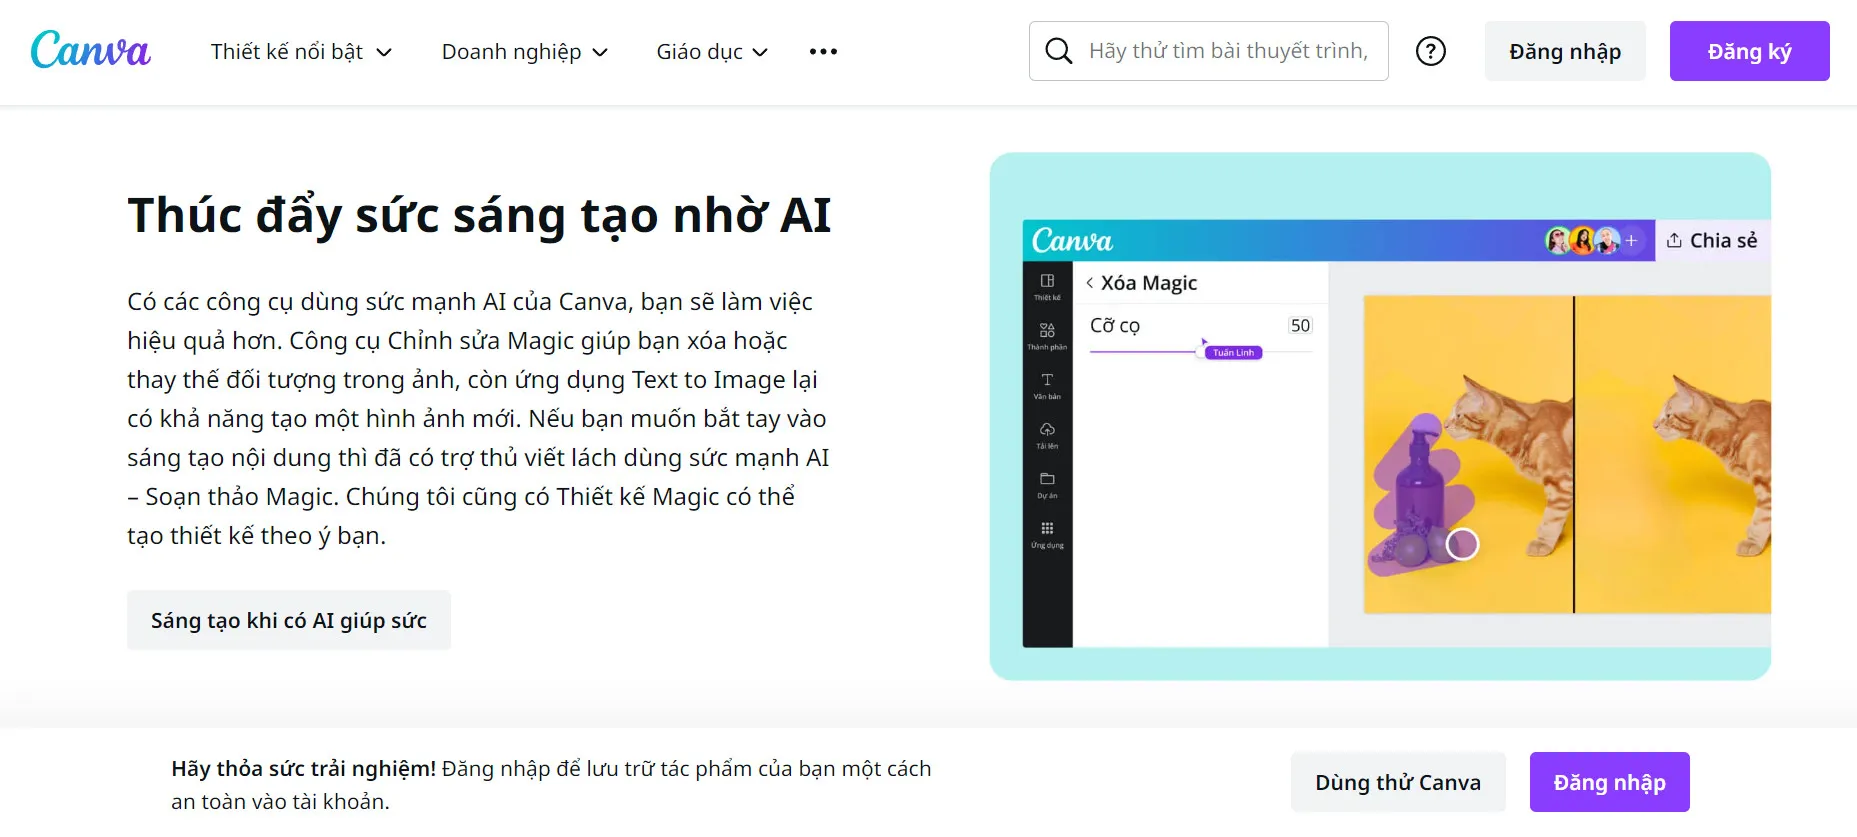Click the cat image thumbnail in preview
Screen dimensions: 1857x837
tap(1567, 454)
